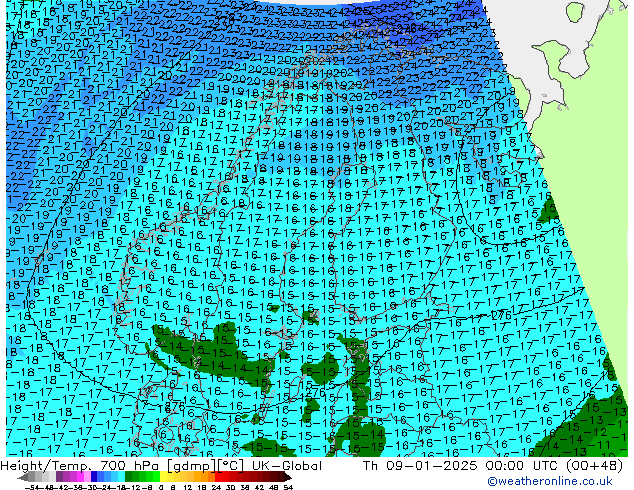Click the right arrow end of color scale
The height and width of the screenshot is (490, 634).
point(287,477)
